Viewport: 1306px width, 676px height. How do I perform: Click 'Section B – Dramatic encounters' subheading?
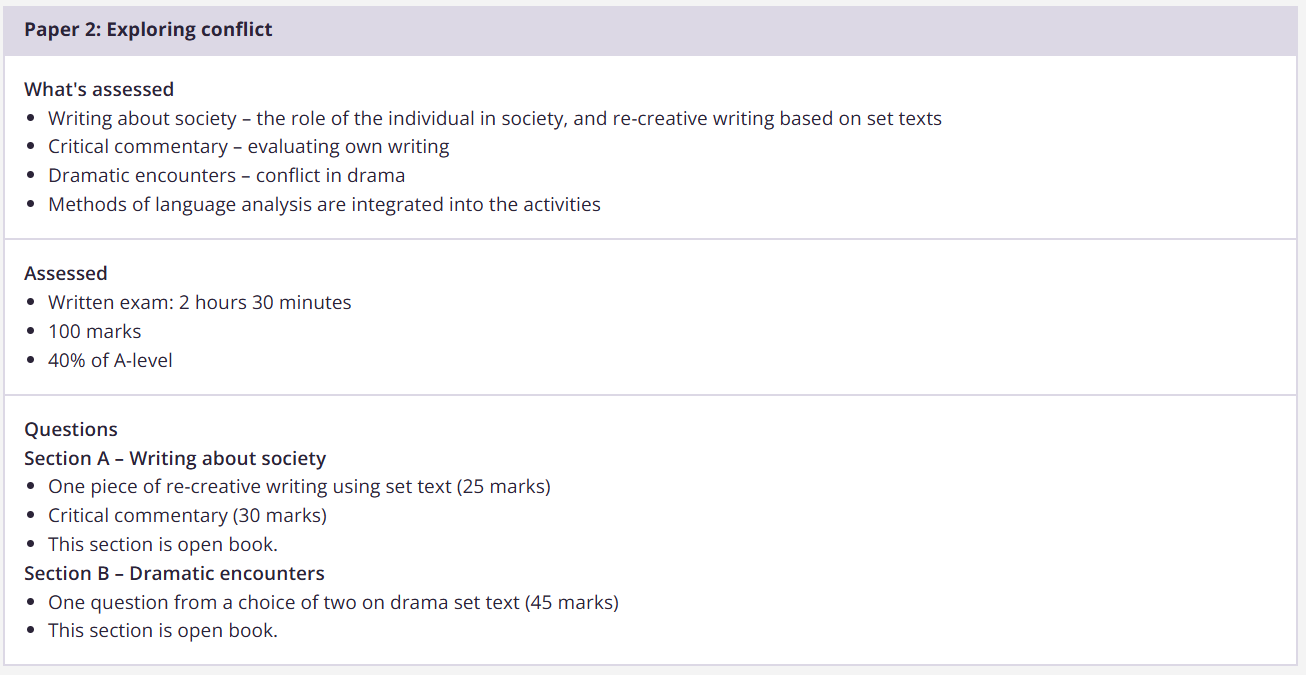174,574
